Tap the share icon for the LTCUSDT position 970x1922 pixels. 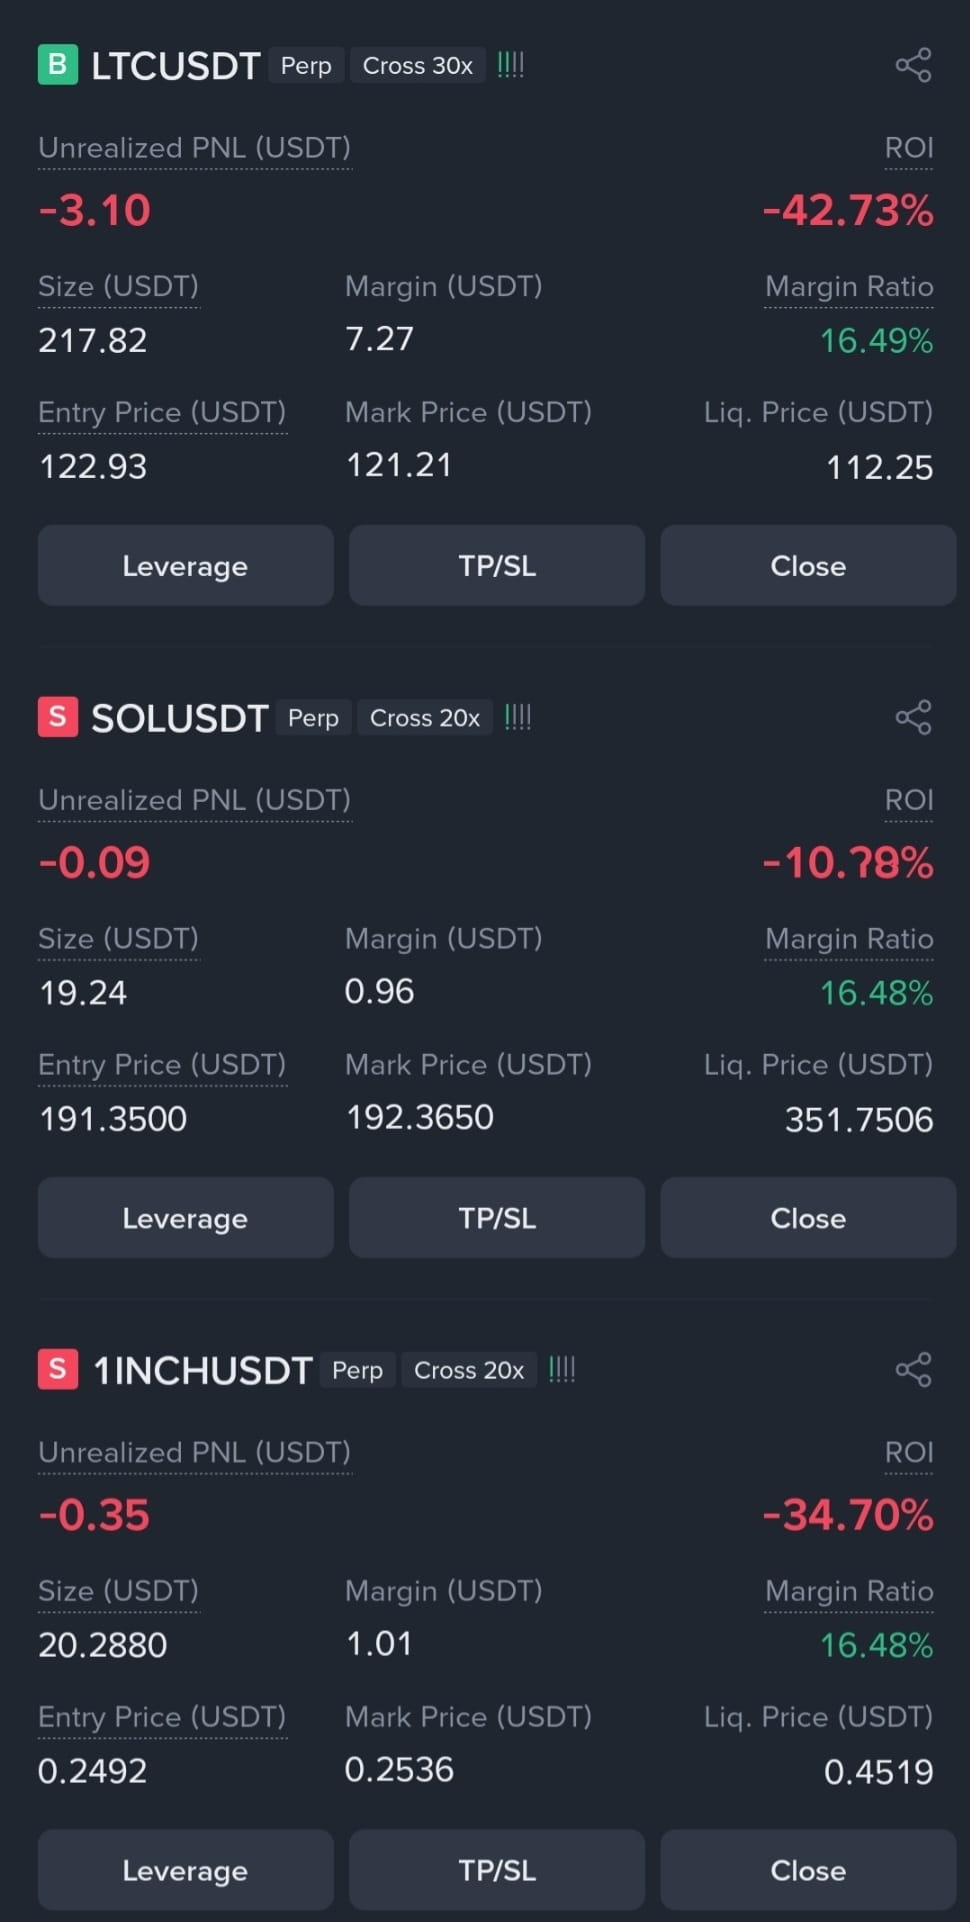(913, 65)
